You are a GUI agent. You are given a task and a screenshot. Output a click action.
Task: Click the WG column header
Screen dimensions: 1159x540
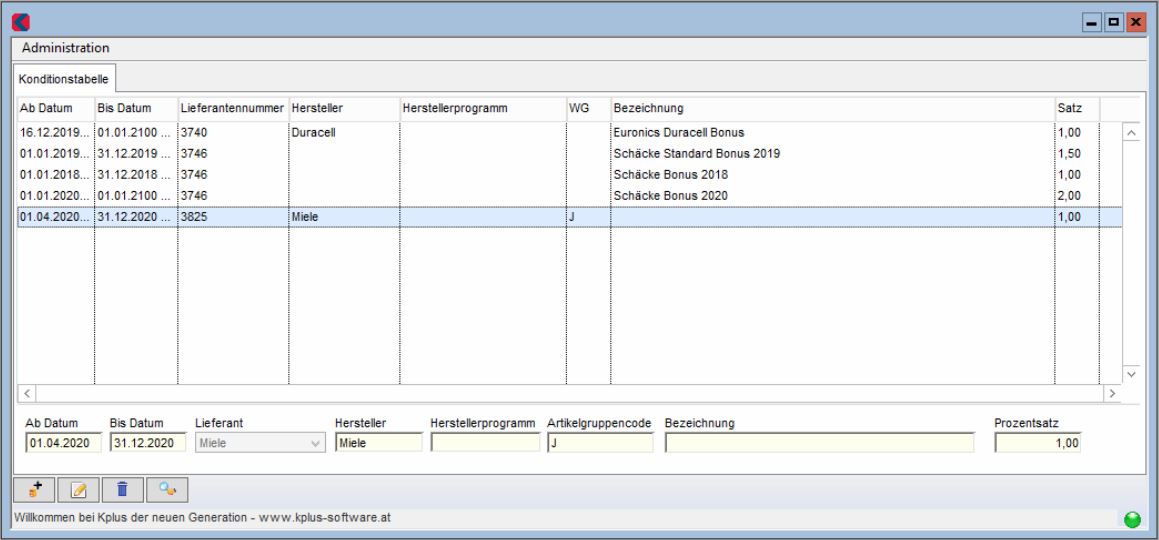click(588, 109)
